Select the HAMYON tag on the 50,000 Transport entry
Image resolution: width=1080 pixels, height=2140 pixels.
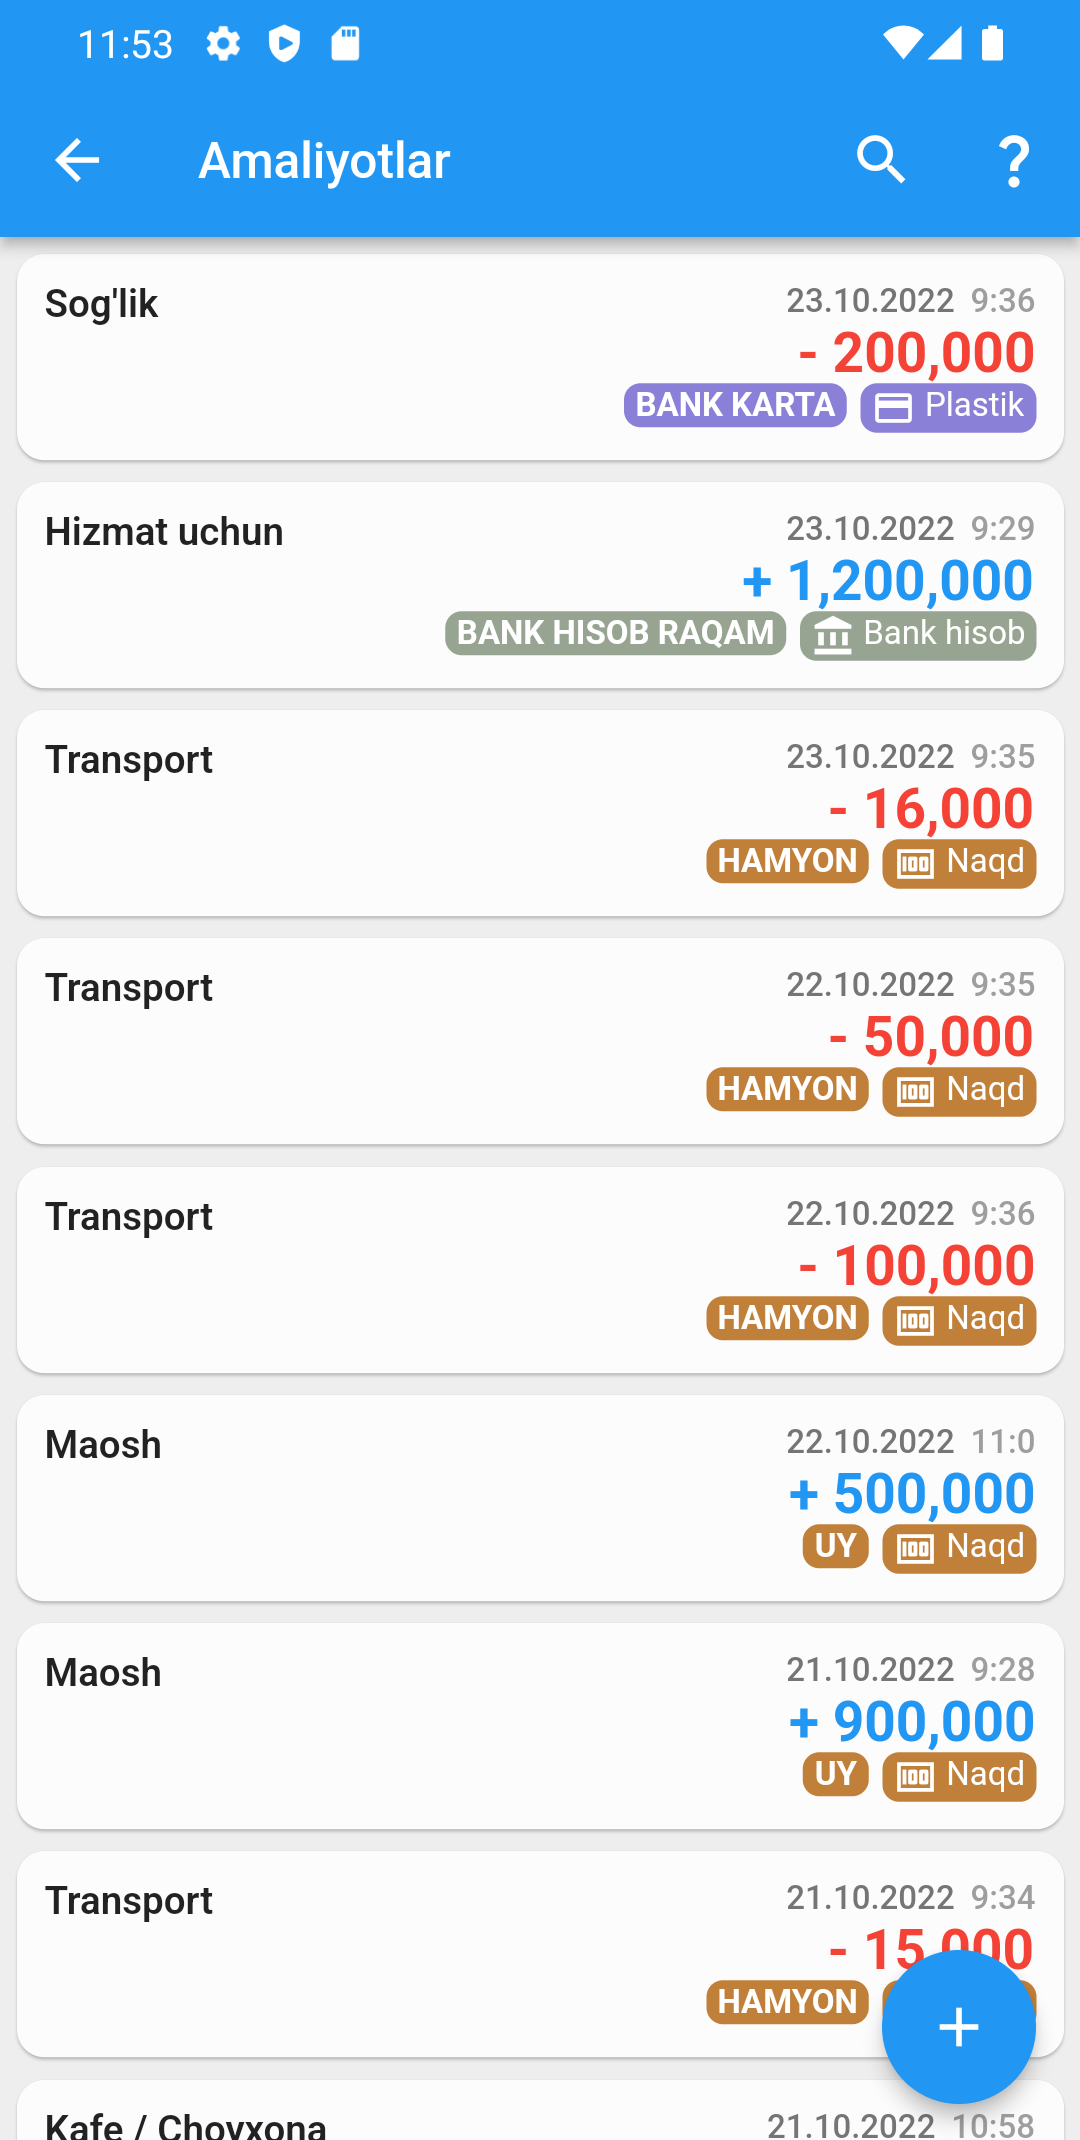click(787, 1089)
